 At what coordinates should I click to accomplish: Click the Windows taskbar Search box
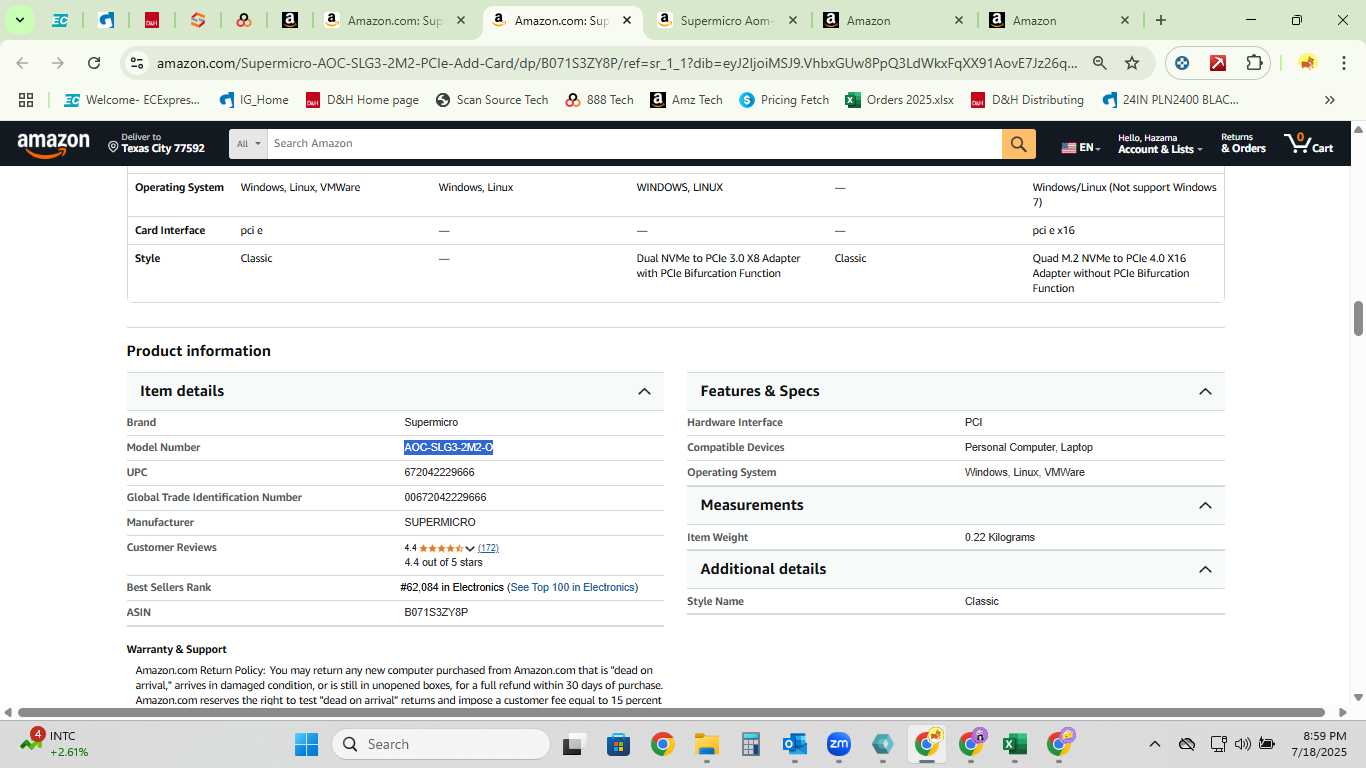(x=441, y=744)
